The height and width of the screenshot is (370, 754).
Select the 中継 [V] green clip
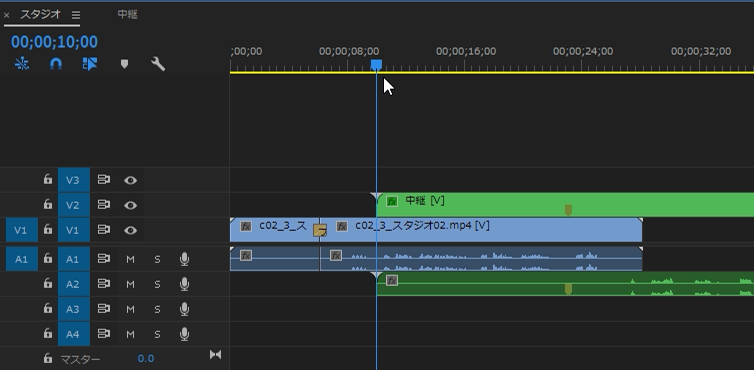[x=565, y=205]
